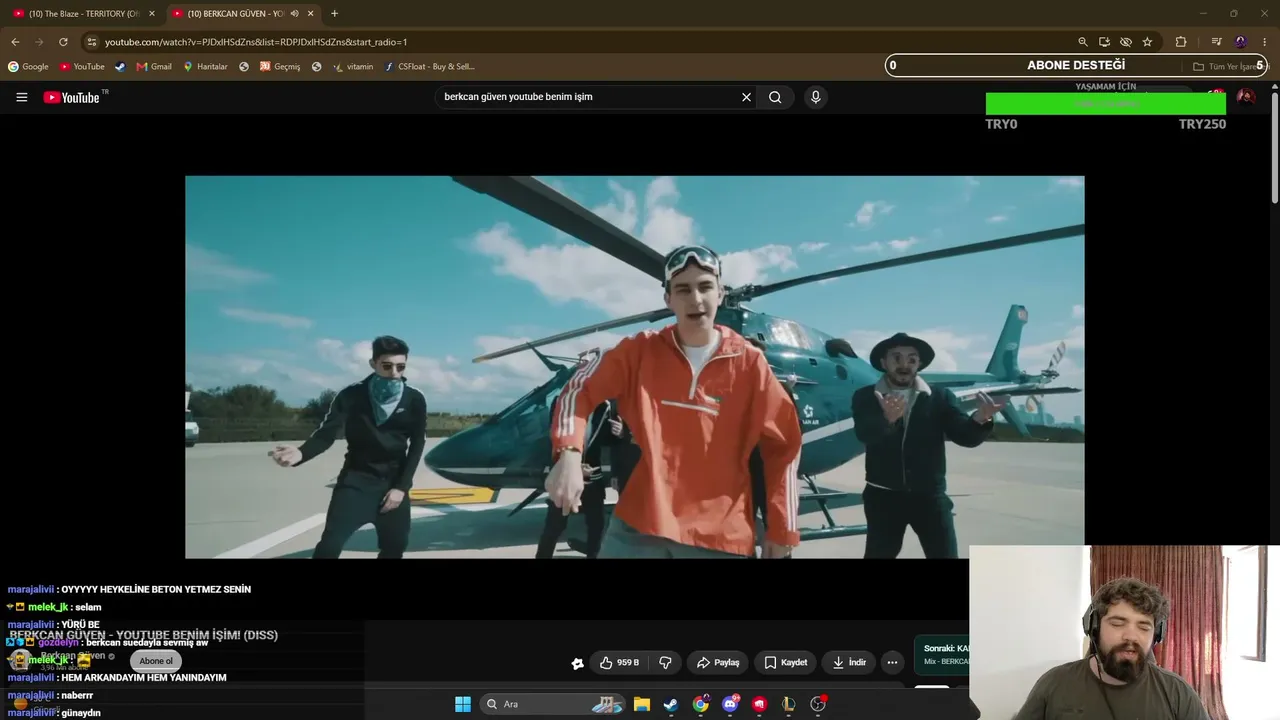Close The Blaze - TERRITORY tab
Image resolution: width=1280 pixels, height=720 pixels.
pos(152,13)
